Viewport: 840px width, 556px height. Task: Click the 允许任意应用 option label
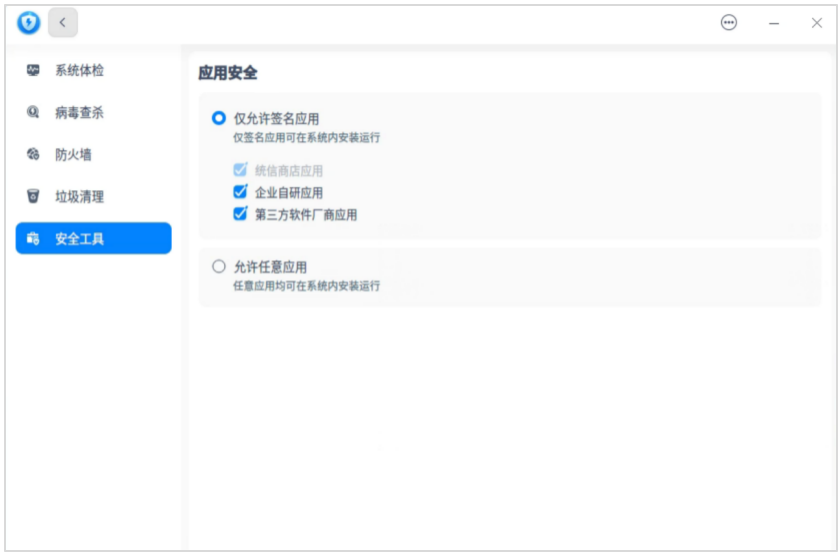pyautogui.click(x=270, y=267)
